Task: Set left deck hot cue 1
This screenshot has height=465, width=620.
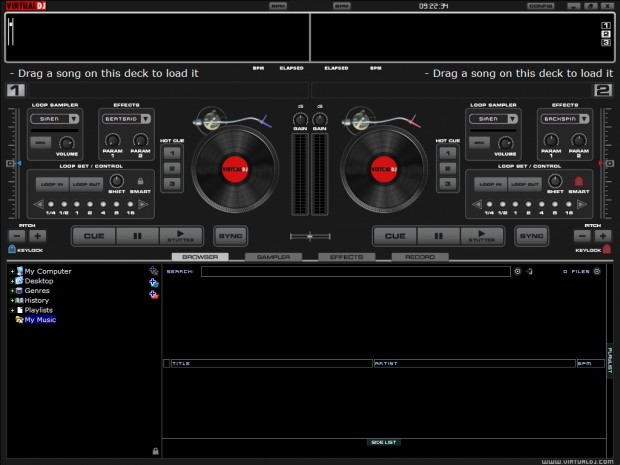Action: point(172,153)
